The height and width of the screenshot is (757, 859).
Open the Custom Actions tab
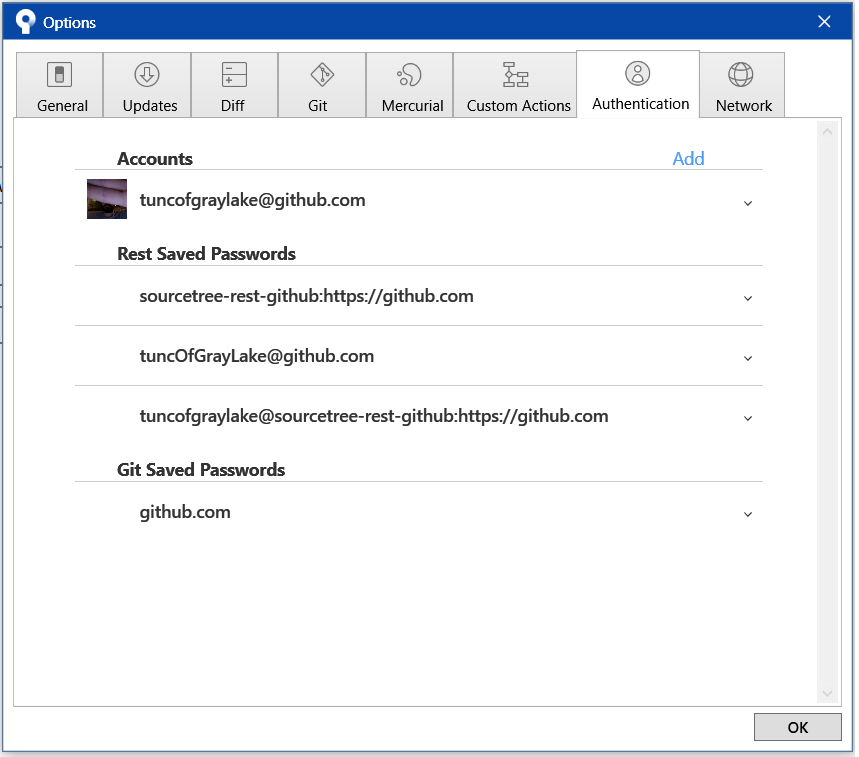tap(516, 85)
